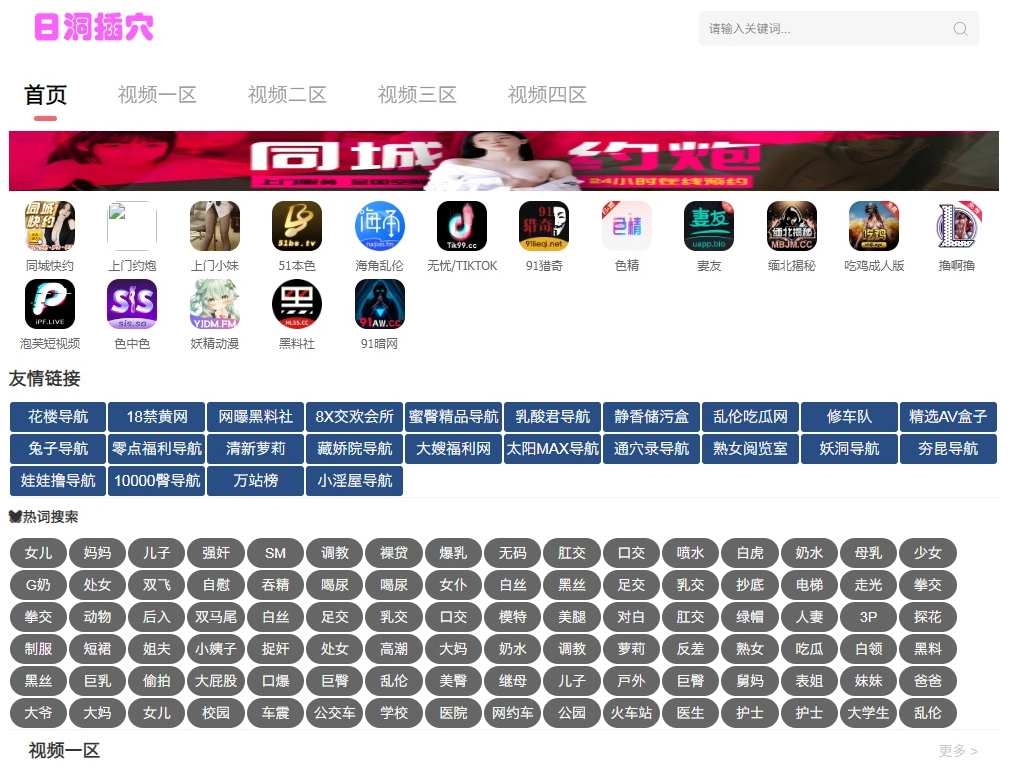Click the 妖精动漫 icon
The image size is (1024, 768).
click(x=215, y=305)
